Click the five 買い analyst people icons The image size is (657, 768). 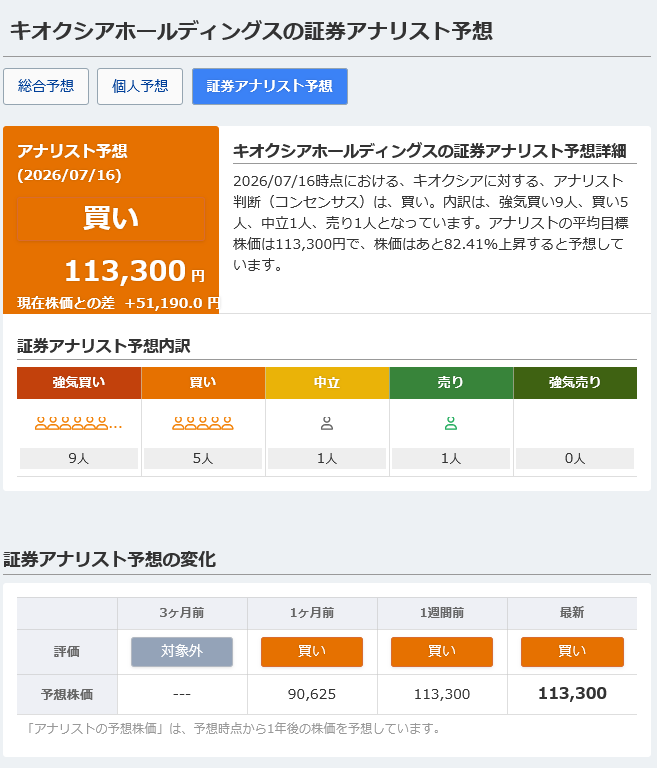pos(203,423)
